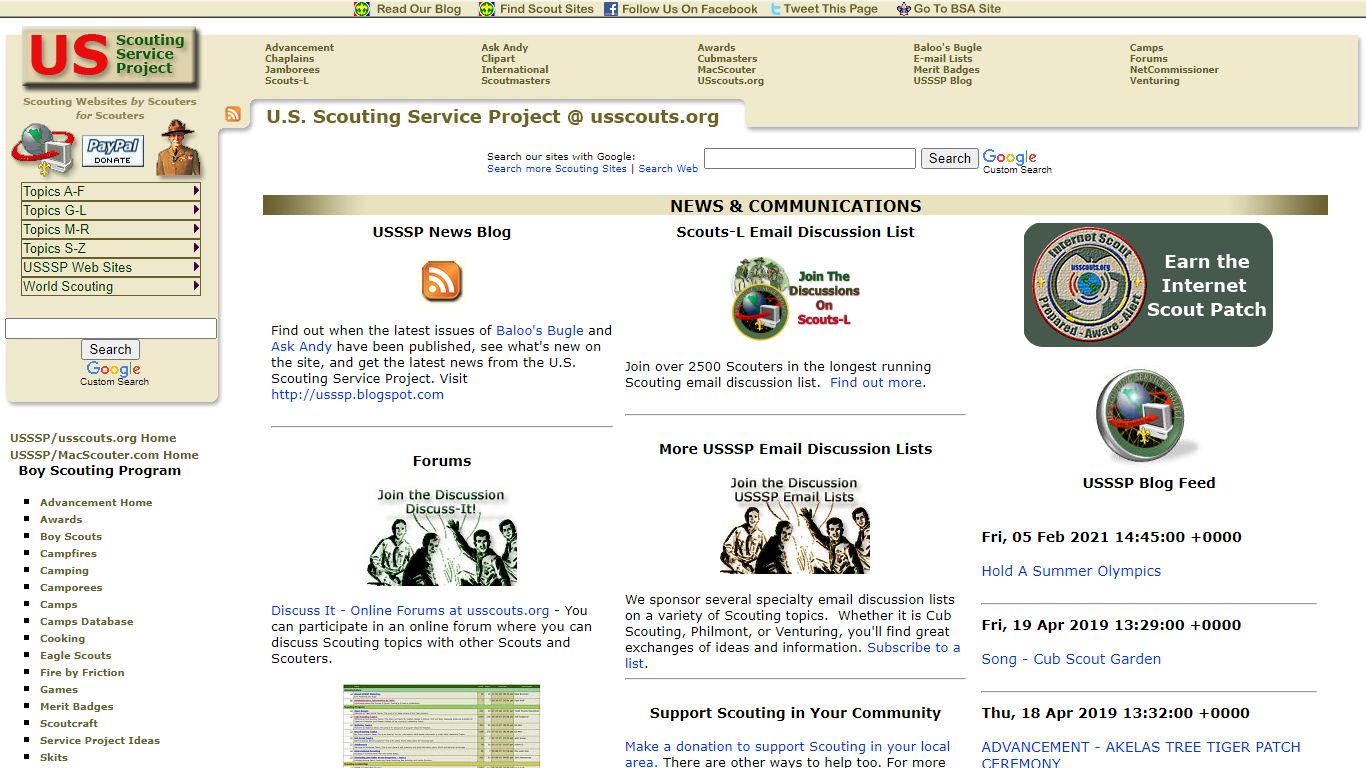
Task: Click the Find Scout Sites icon
Action: pos(487,9)
